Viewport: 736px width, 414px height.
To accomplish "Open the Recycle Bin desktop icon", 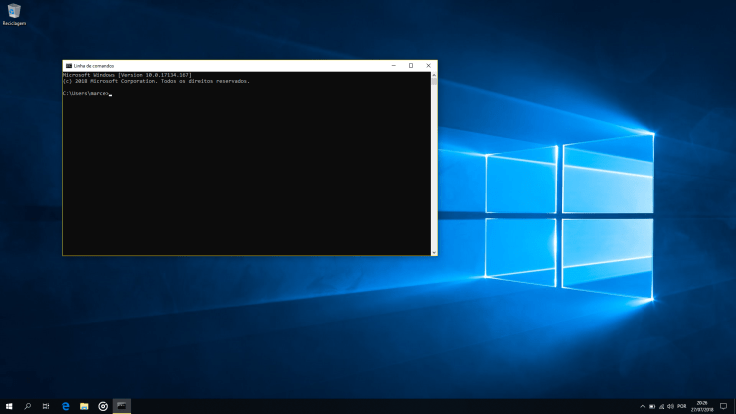I will (13, 13).
